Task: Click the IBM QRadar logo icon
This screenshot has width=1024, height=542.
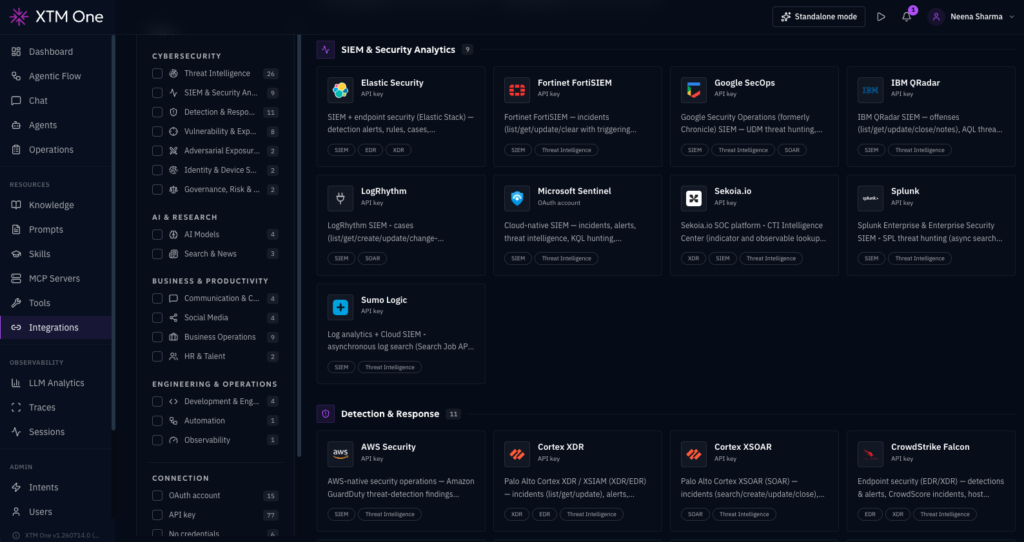Action: click(x=871, y=90)
